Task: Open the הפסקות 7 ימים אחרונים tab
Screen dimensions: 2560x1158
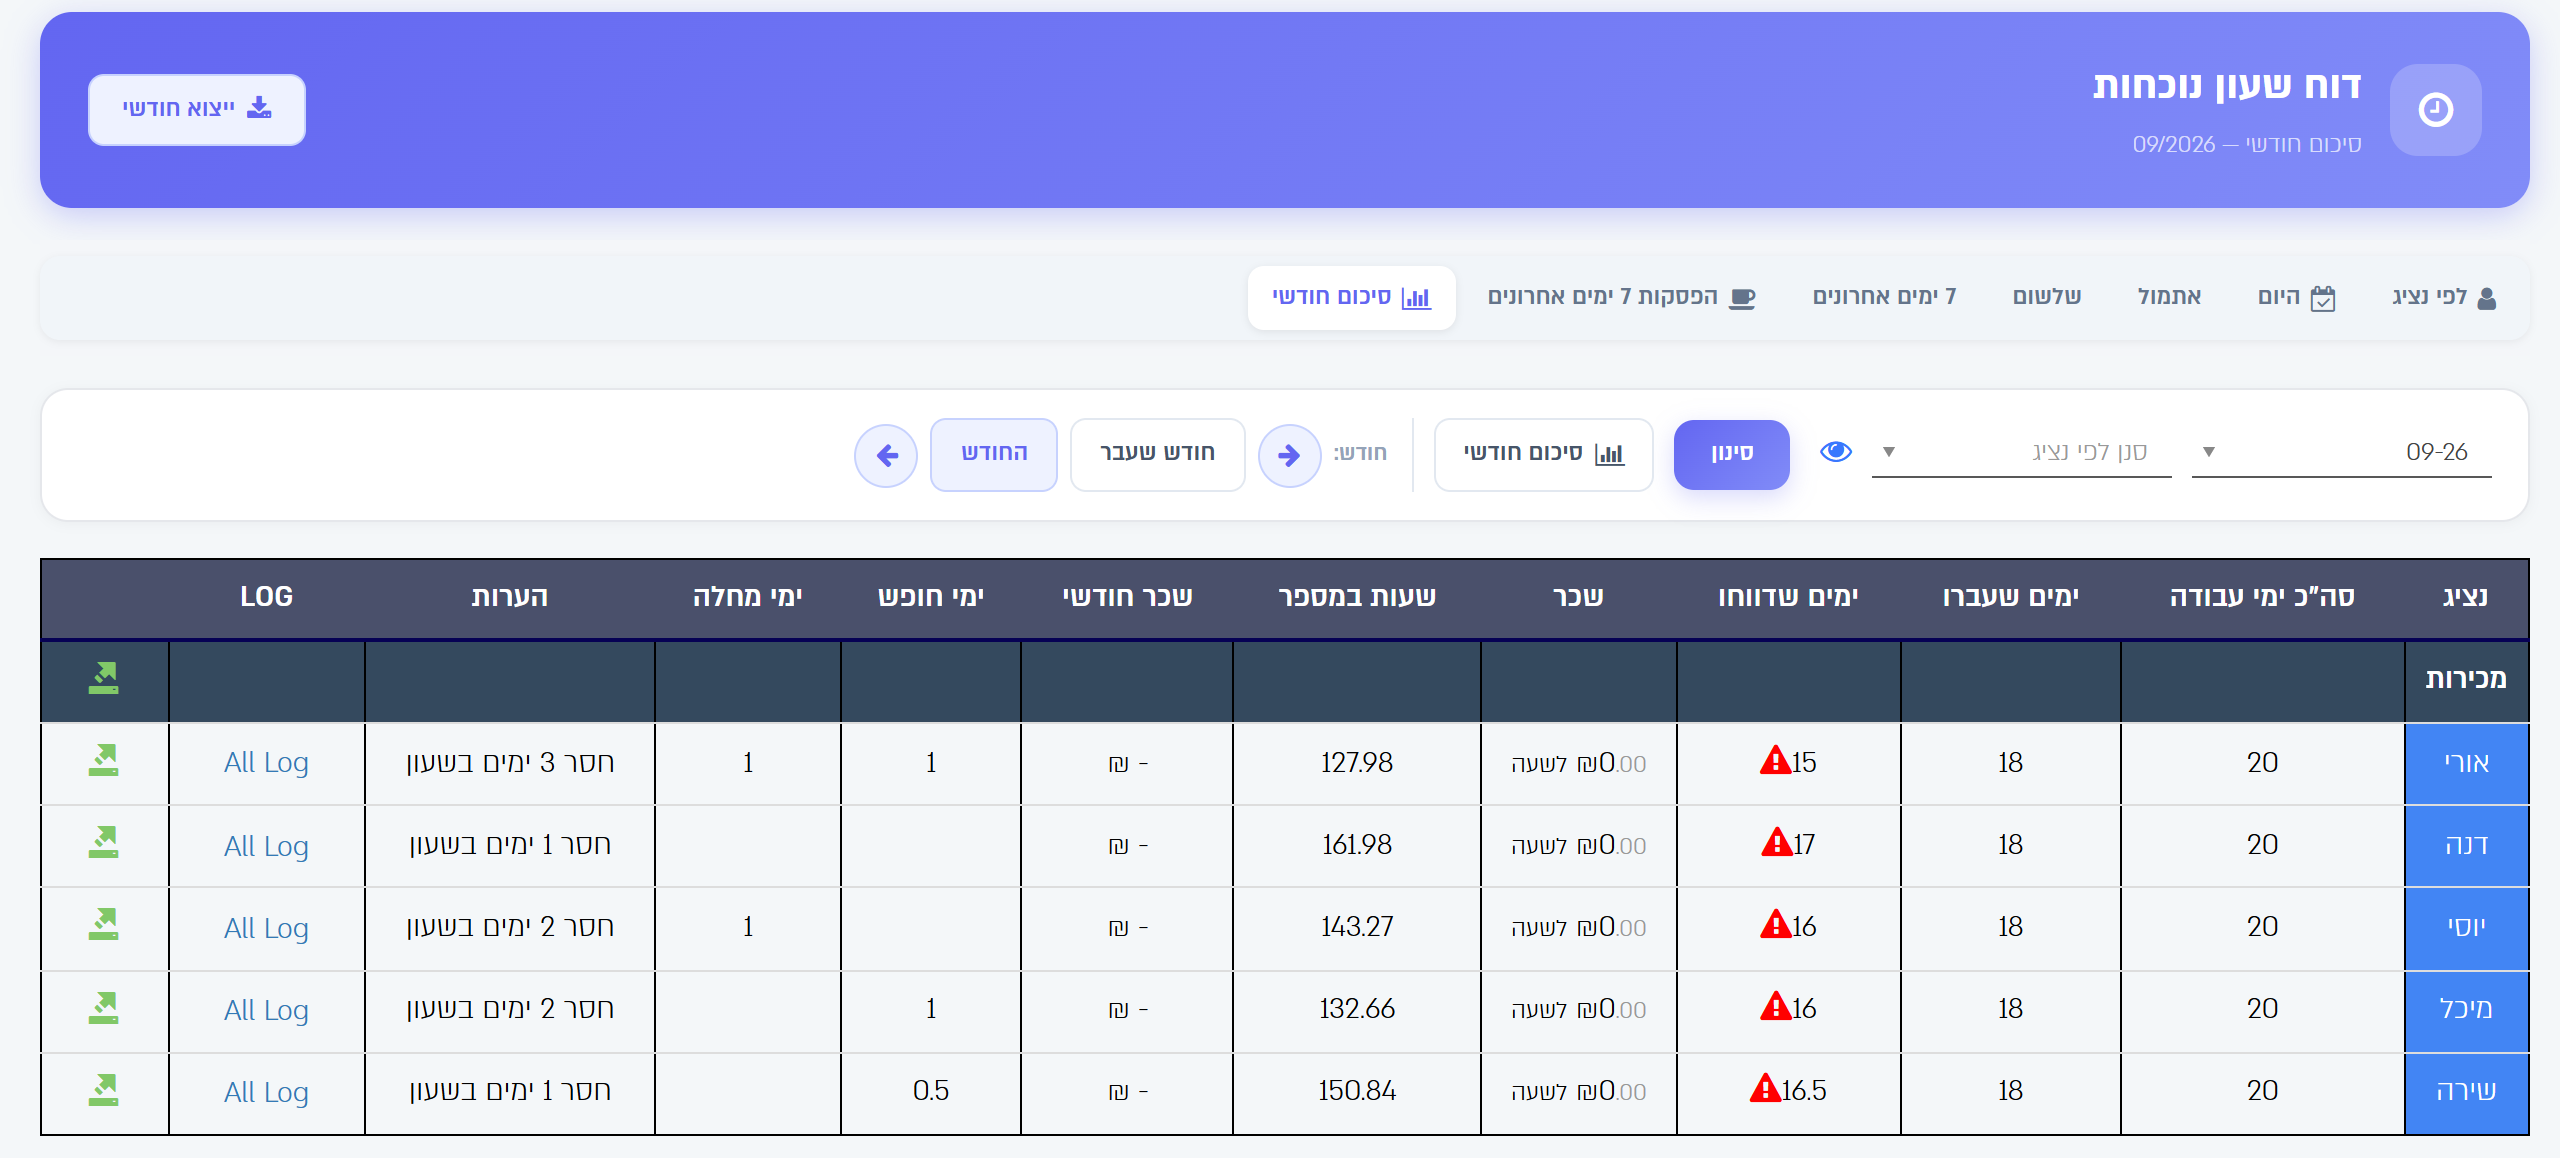Action: coord(1621,298)
